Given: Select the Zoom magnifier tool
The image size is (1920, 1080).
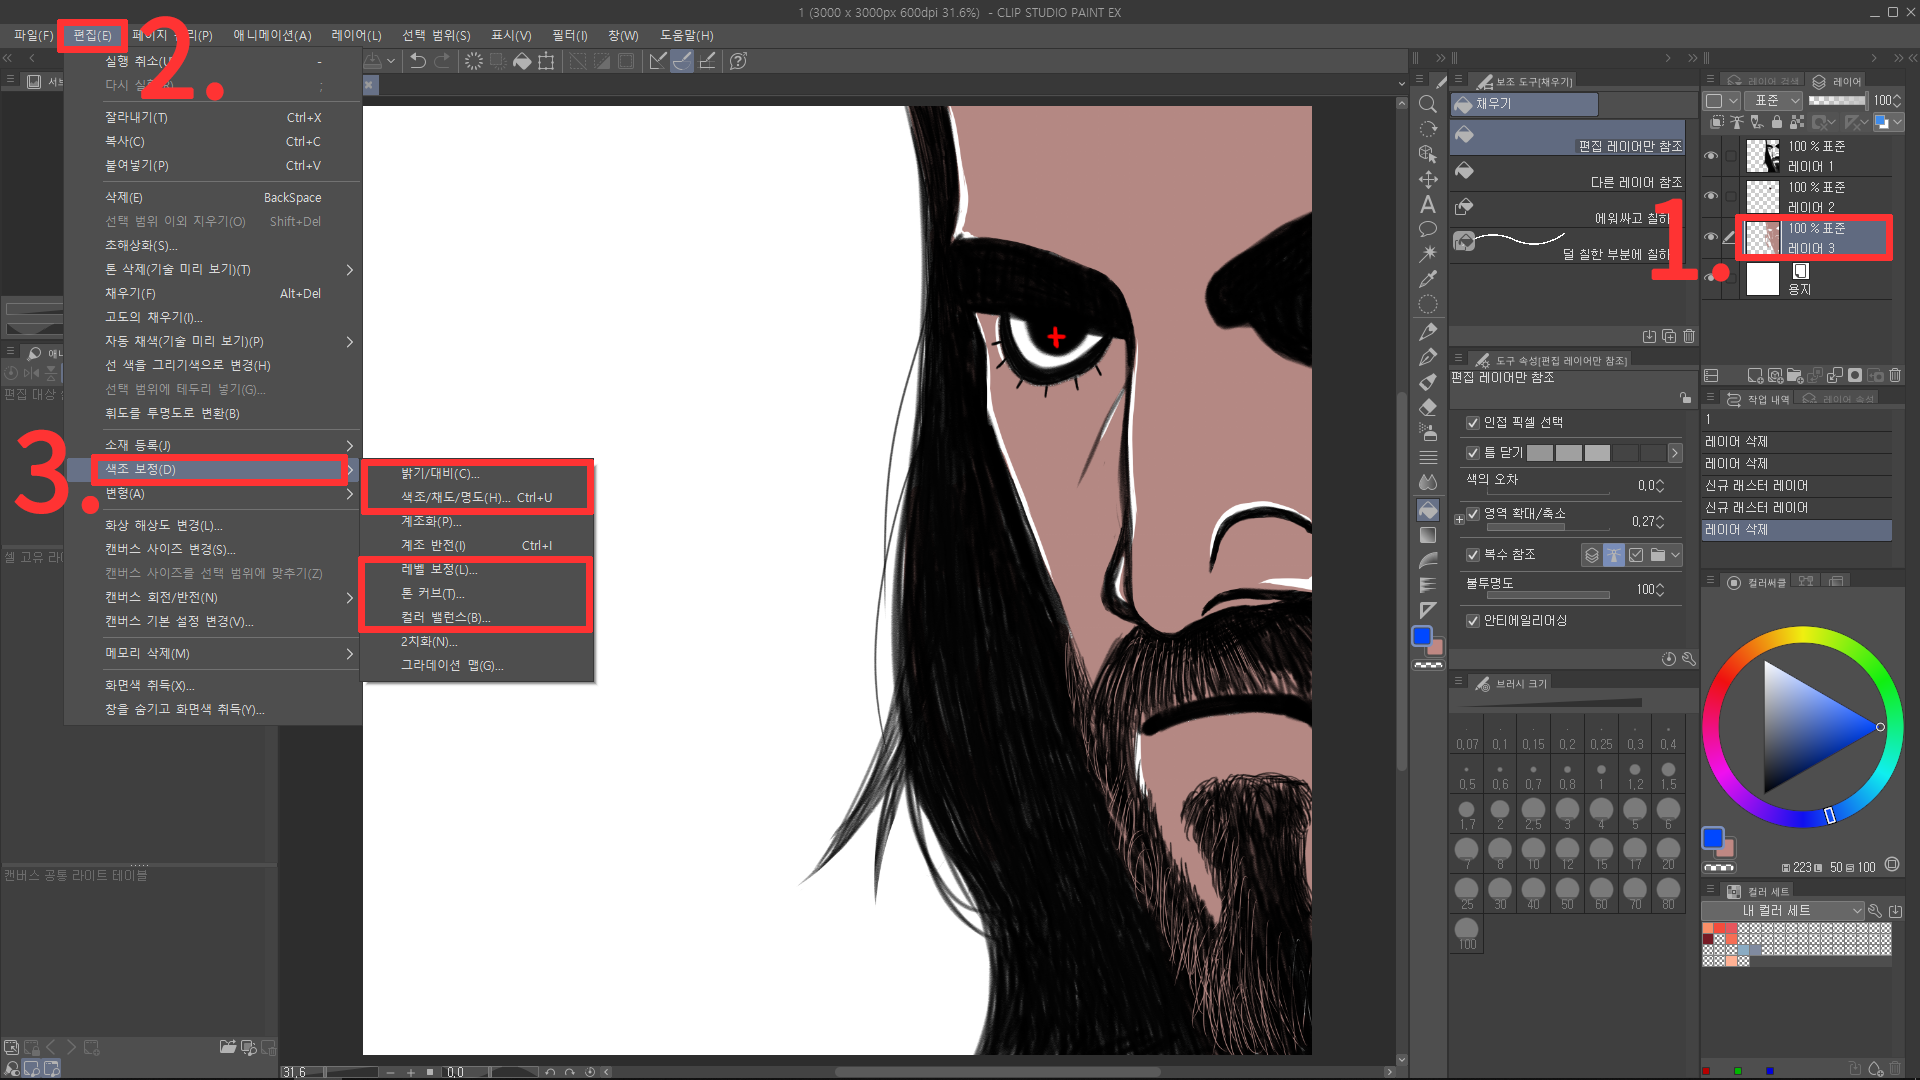Looking at the screenshot, I should click(1428, 104).
